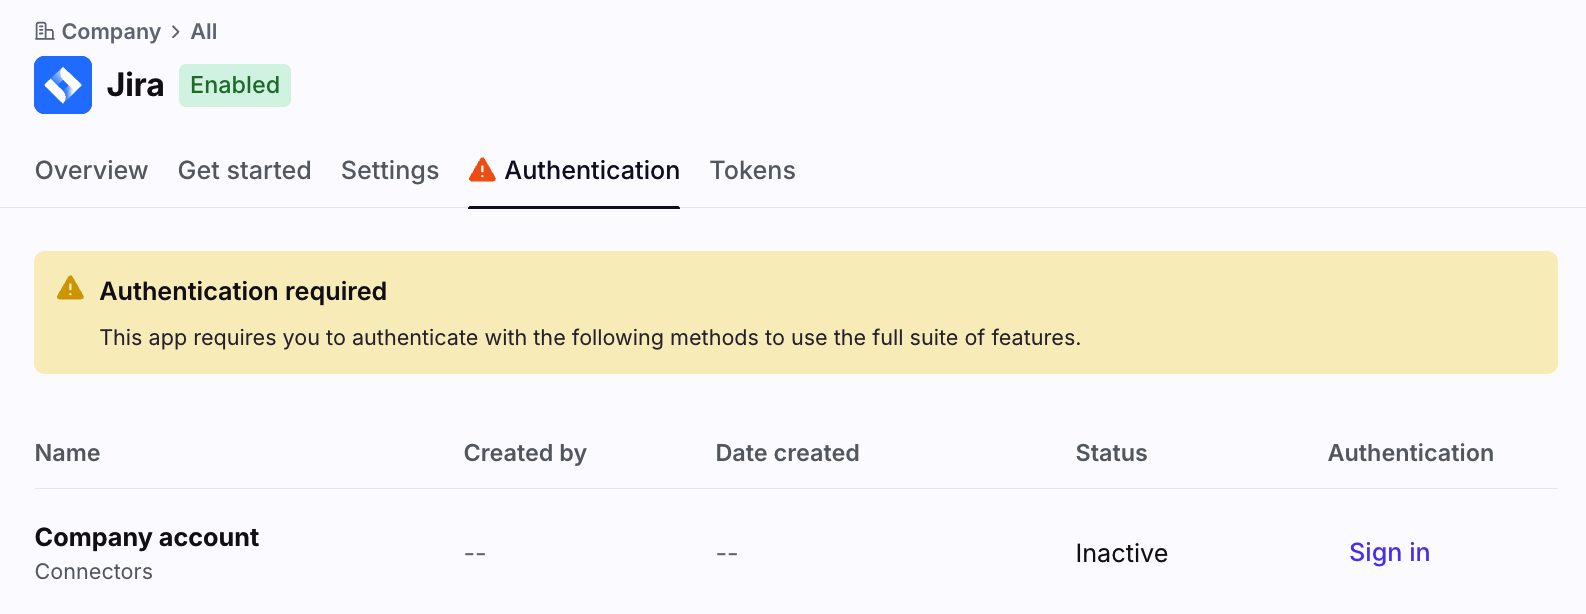This screenshot has width=1586, height=614.
Task: Click the Sign in link
Action: [1389, 553]
